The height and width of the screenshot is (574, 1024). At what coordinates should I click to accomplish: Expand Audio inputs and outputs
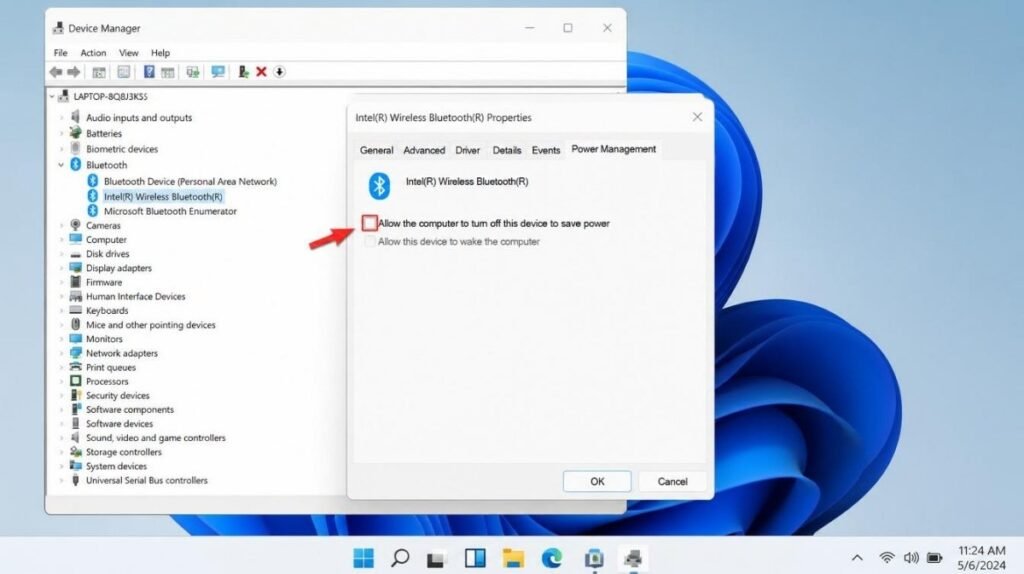[x=61, y=118]
